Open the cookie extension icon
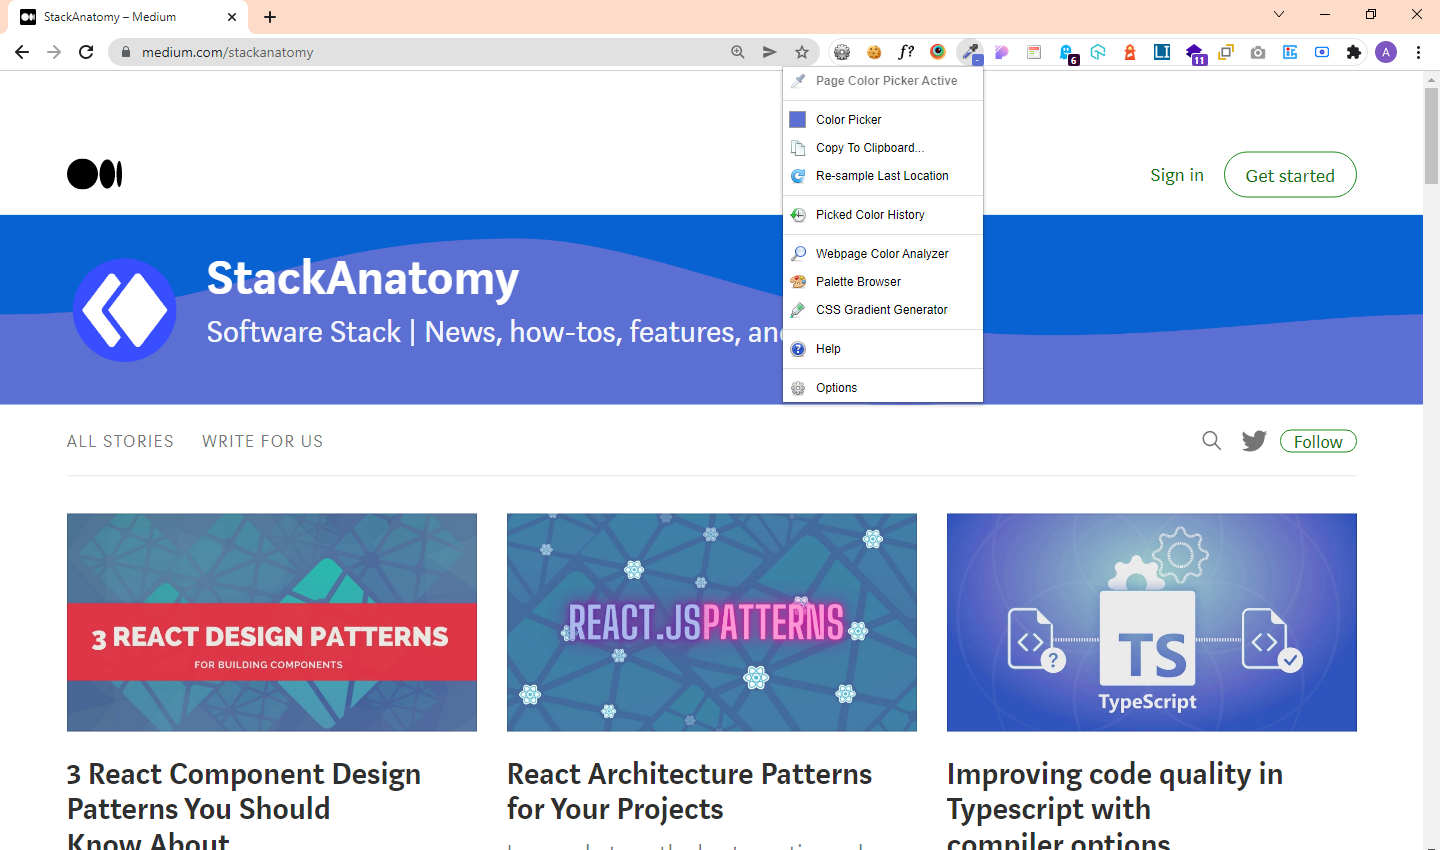This screenshot has height=850, width=1440. pyautogui.click(x=874, y=52)
